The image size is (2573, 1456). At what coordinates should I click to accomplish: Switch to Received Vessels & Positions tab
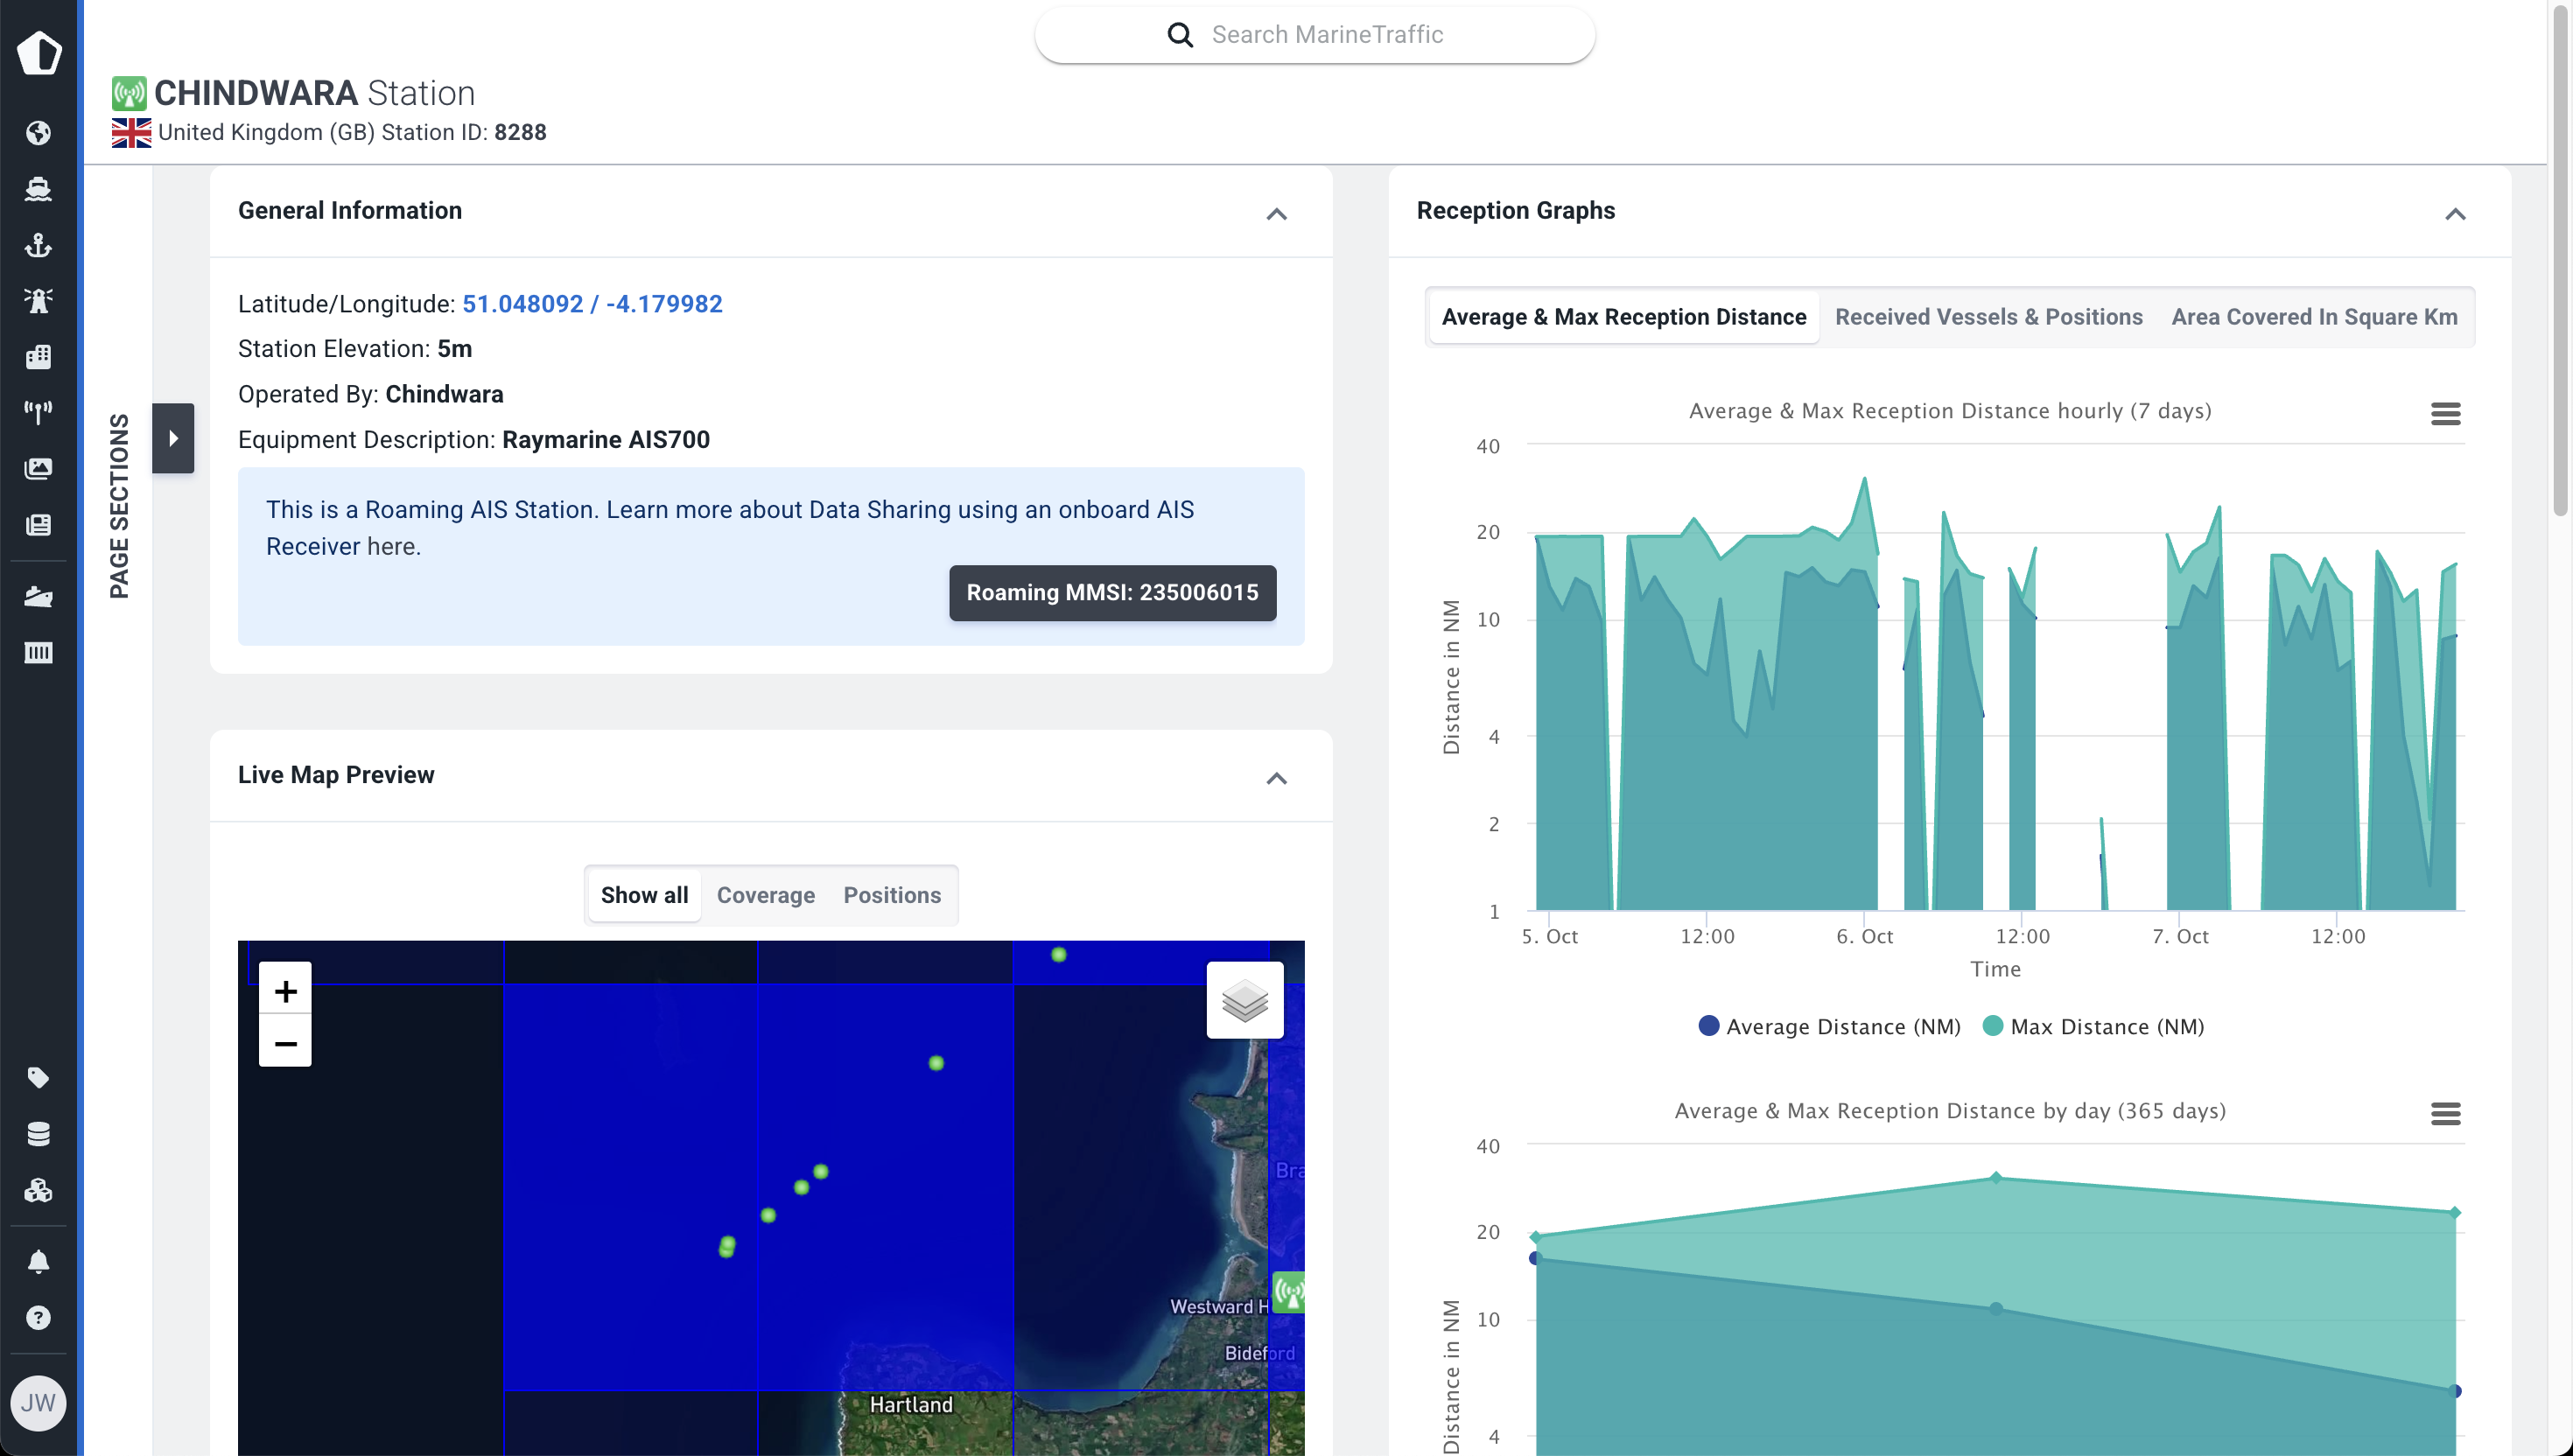[1988, 317]
